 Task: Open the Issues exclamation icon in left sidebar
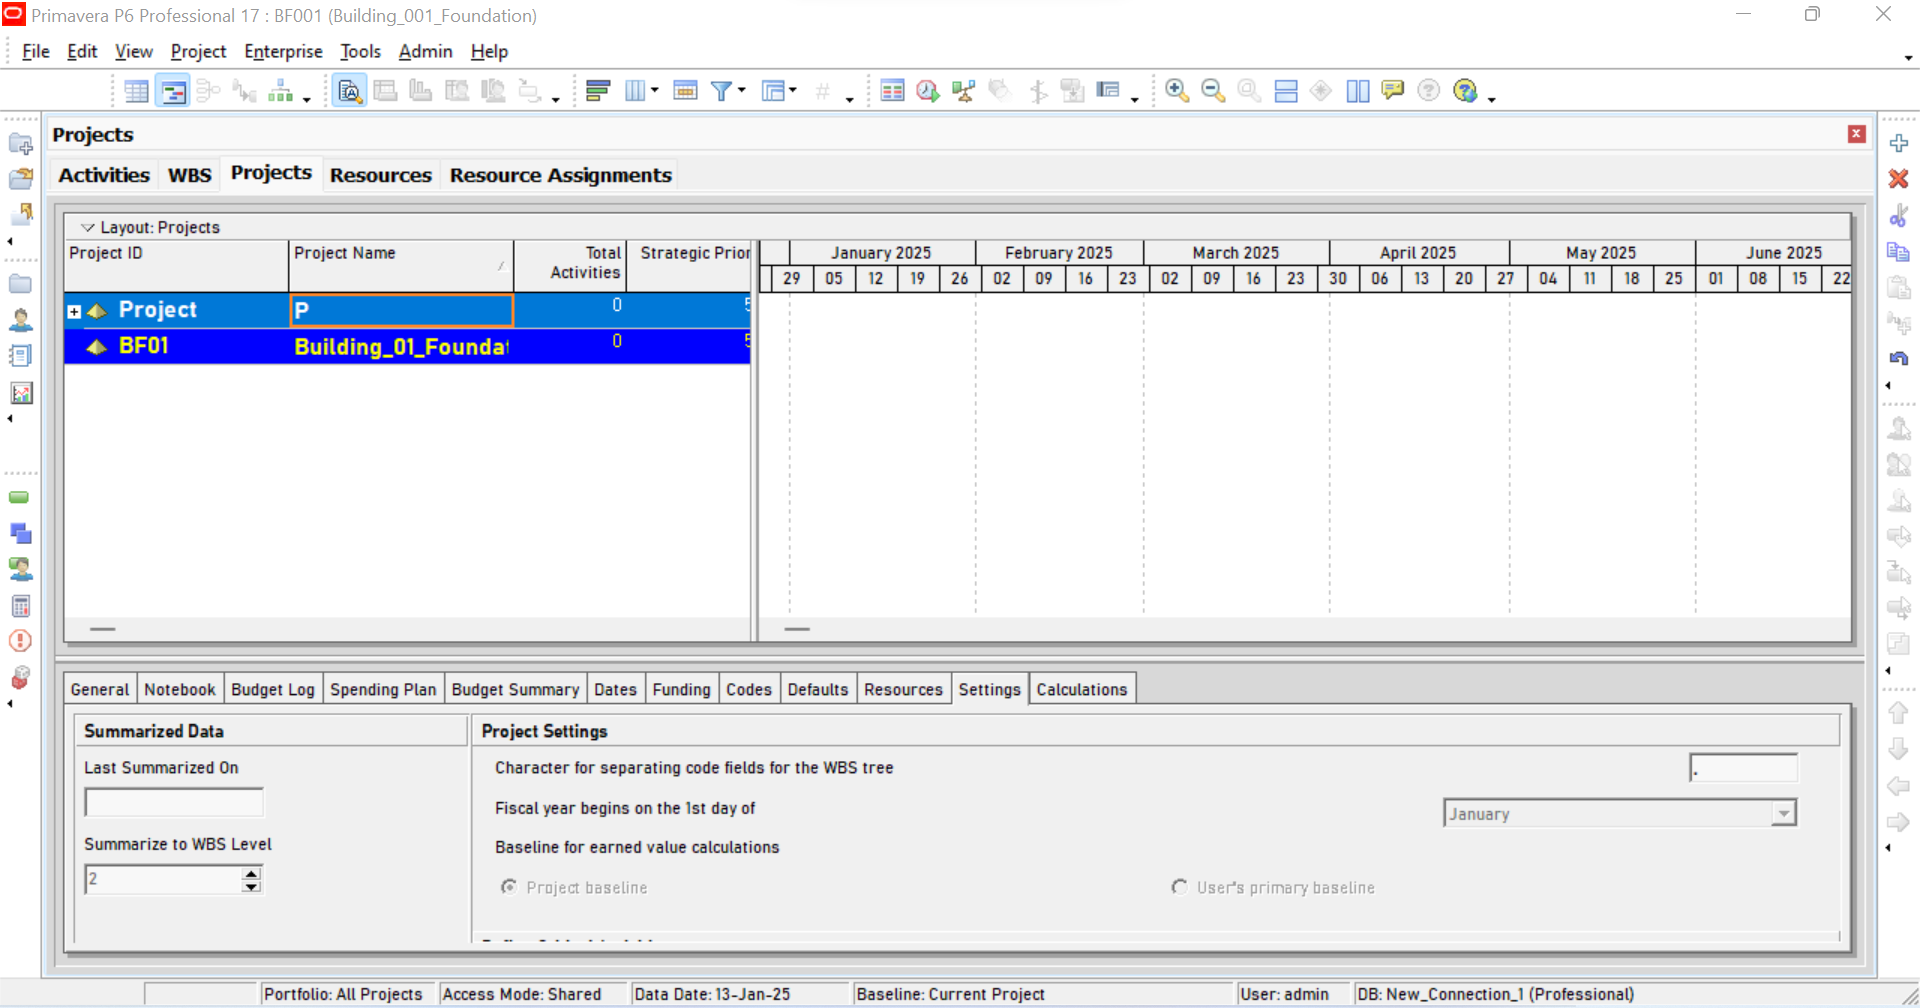(20, 641)
